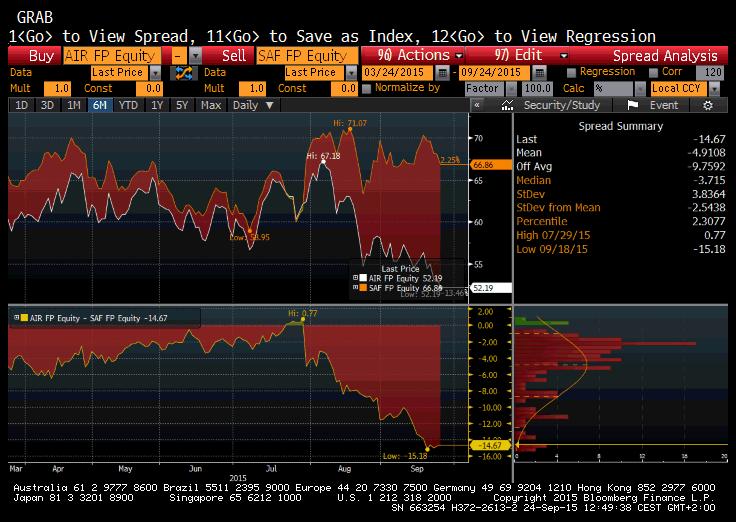Click the SAF FP Equity orange legend swatch
The width and height of the screenshot is (736, 522).
pos(363,288)
